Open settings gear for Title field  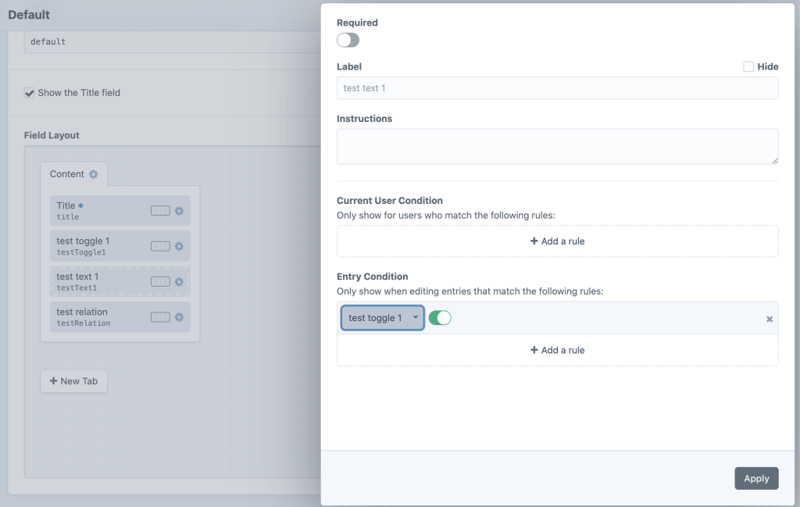(x=180, y=211)
